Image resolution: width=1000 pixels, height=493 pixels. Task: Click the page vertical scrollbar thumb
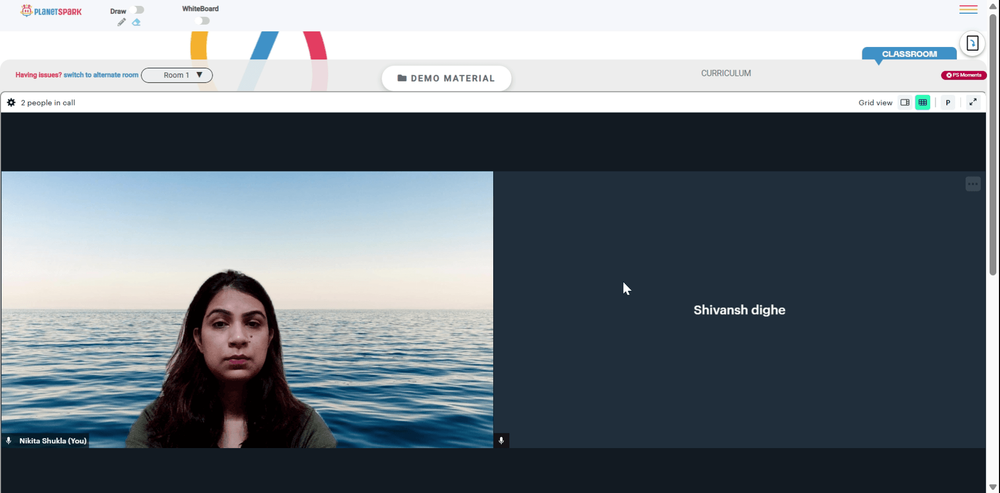pyautogui.click(x=993, y=143)
